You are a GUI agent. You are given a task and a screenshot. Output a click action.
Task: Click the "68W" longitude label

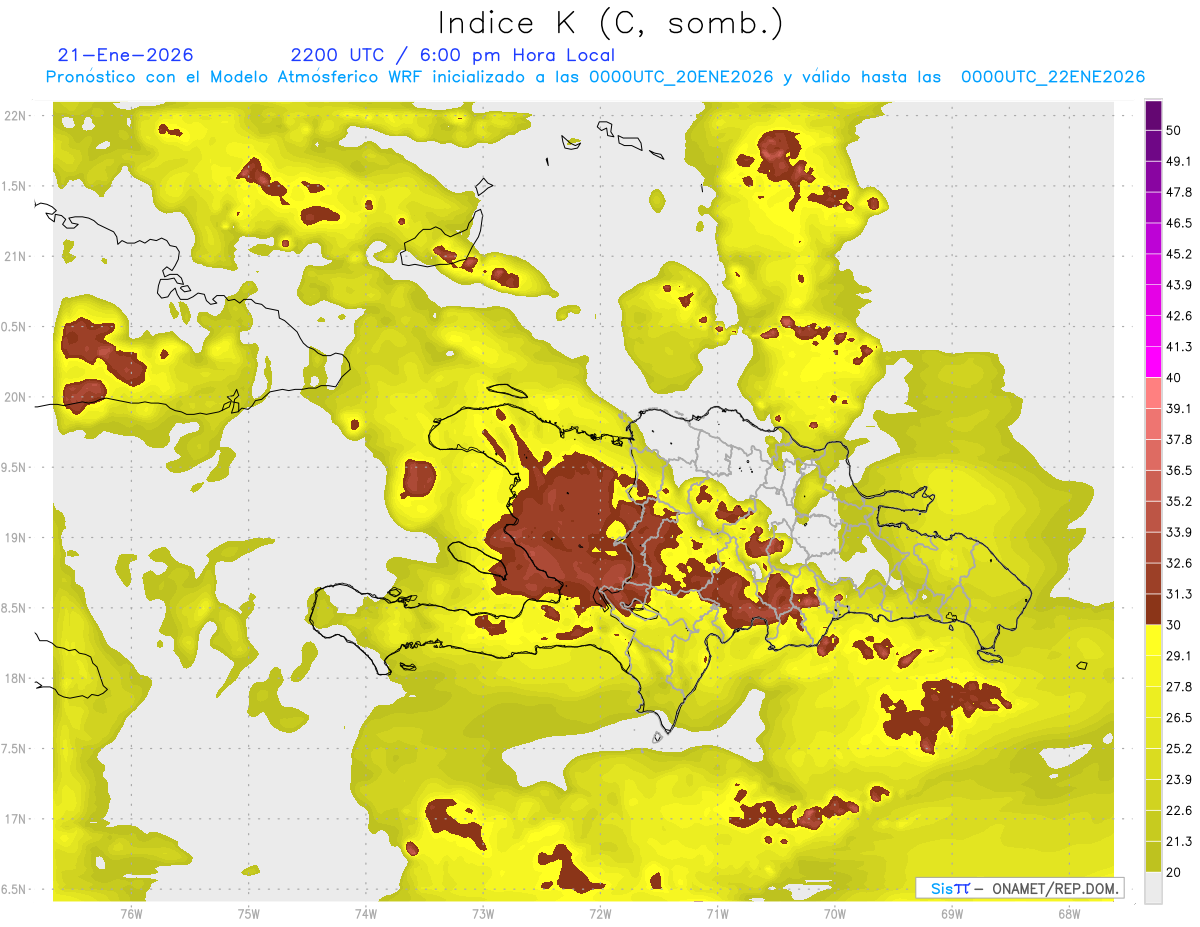click(x=1069, y=912)
